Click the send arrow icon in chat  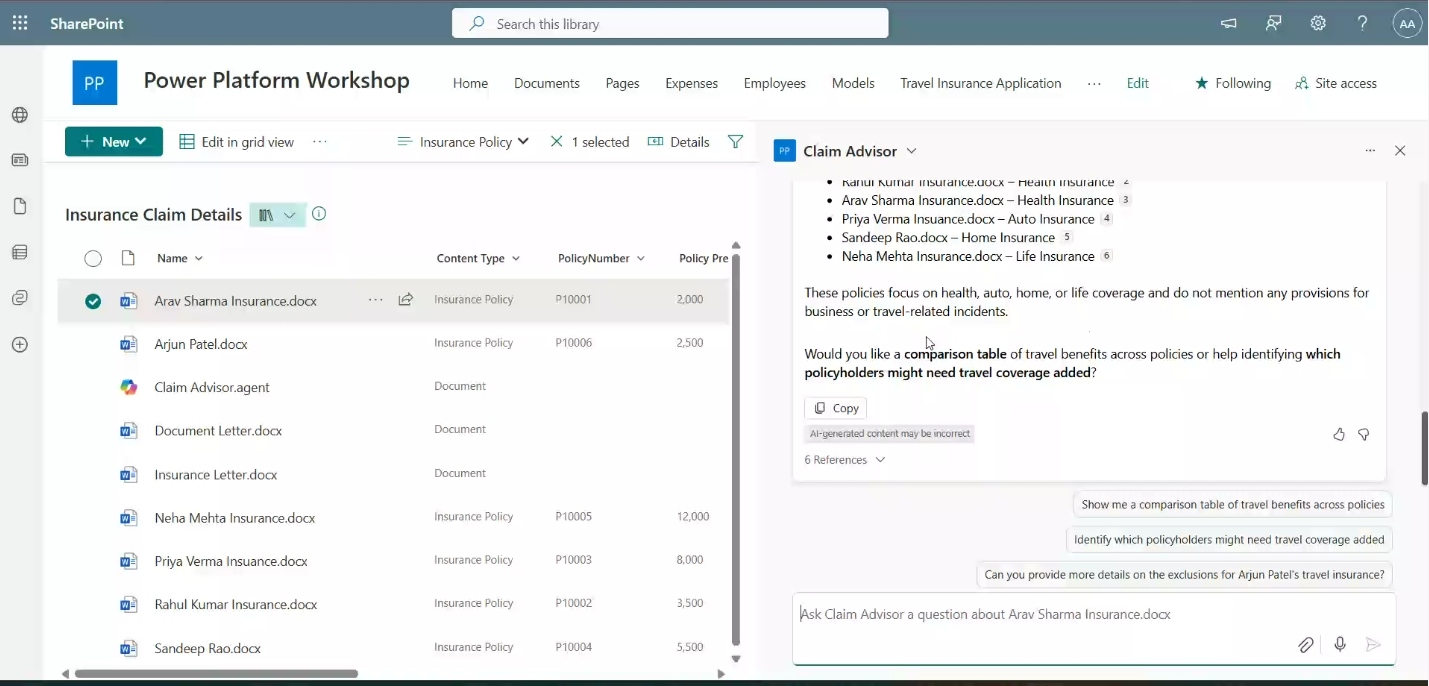1374,645
